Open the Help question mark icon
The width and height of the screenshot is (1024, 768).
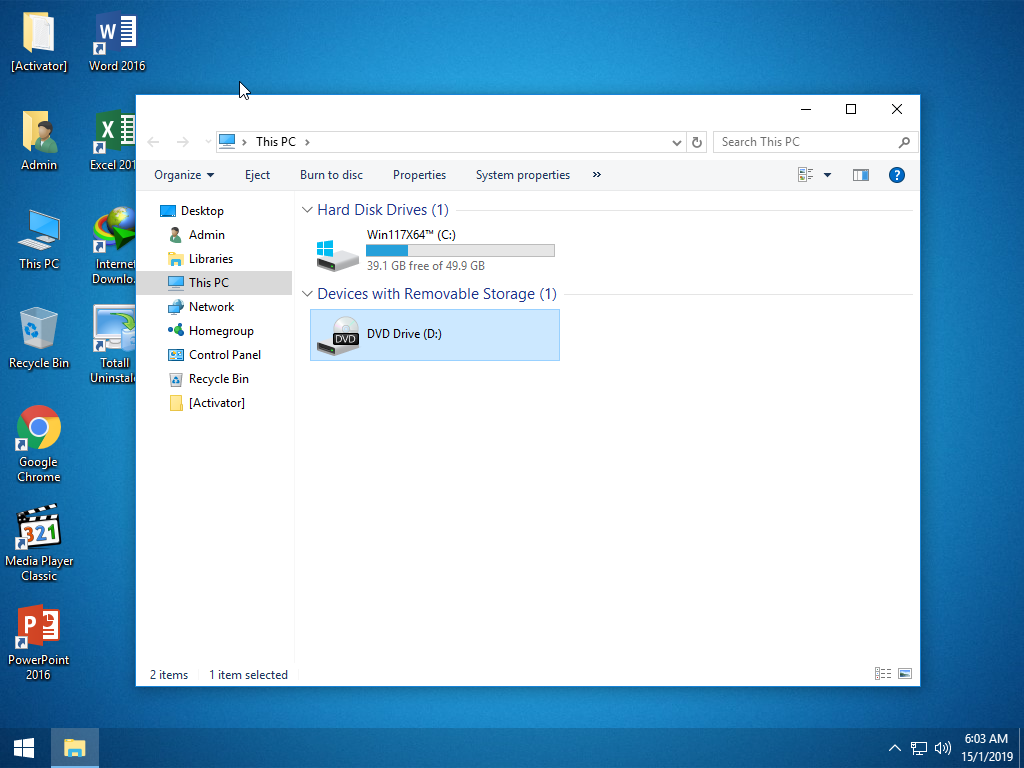[x=896, y=175]
